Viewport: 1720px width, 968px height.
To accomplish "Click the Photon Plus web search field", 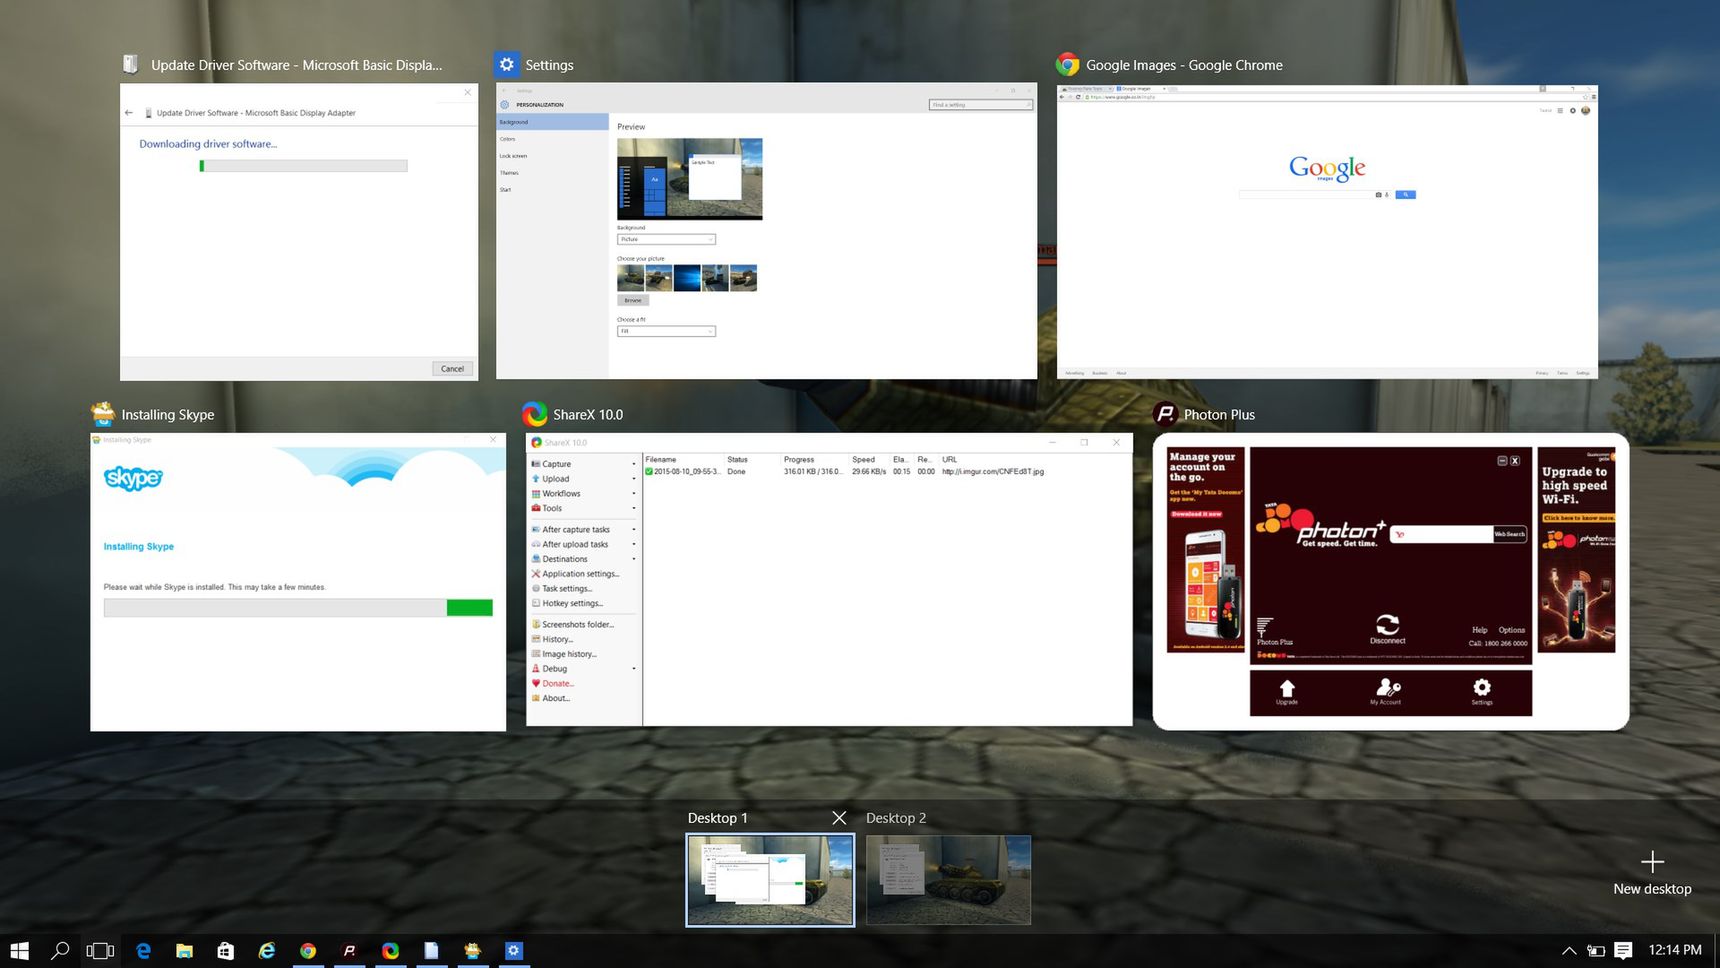I will pyautogui.click(x=1441, y=534).
